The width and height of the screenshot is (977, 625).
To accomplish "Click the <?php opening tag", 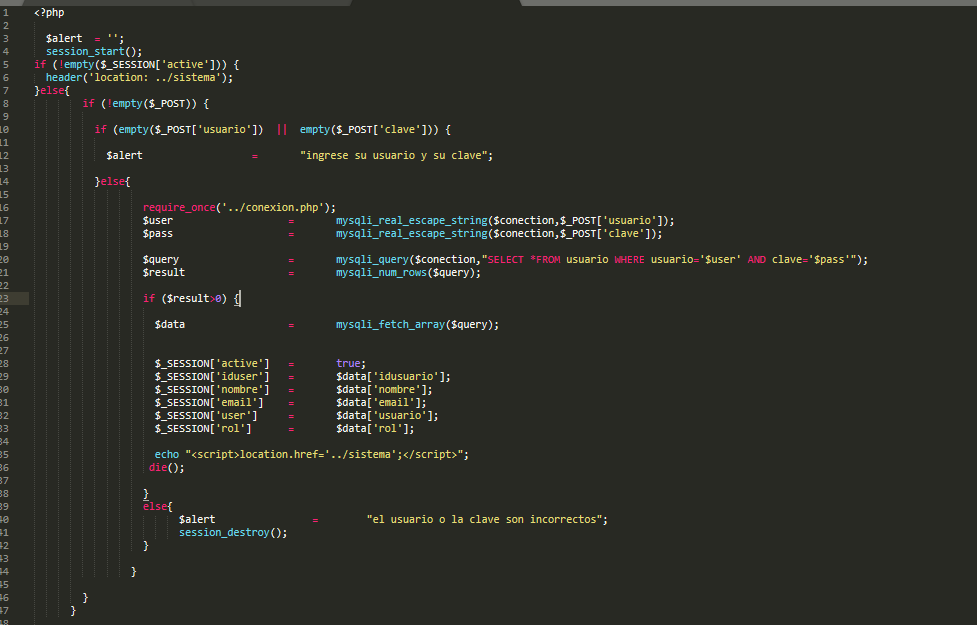I will pyautogui.click(x=49, y=12).
